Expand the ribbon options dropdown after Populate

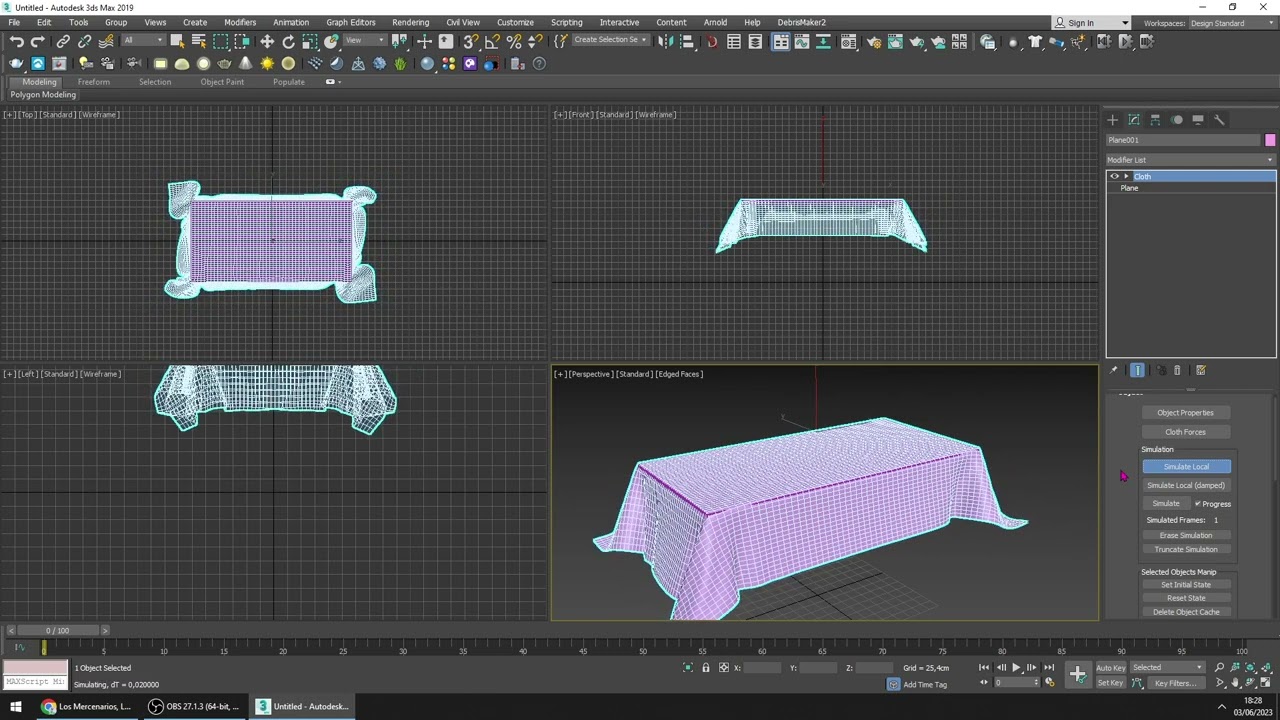332,82
